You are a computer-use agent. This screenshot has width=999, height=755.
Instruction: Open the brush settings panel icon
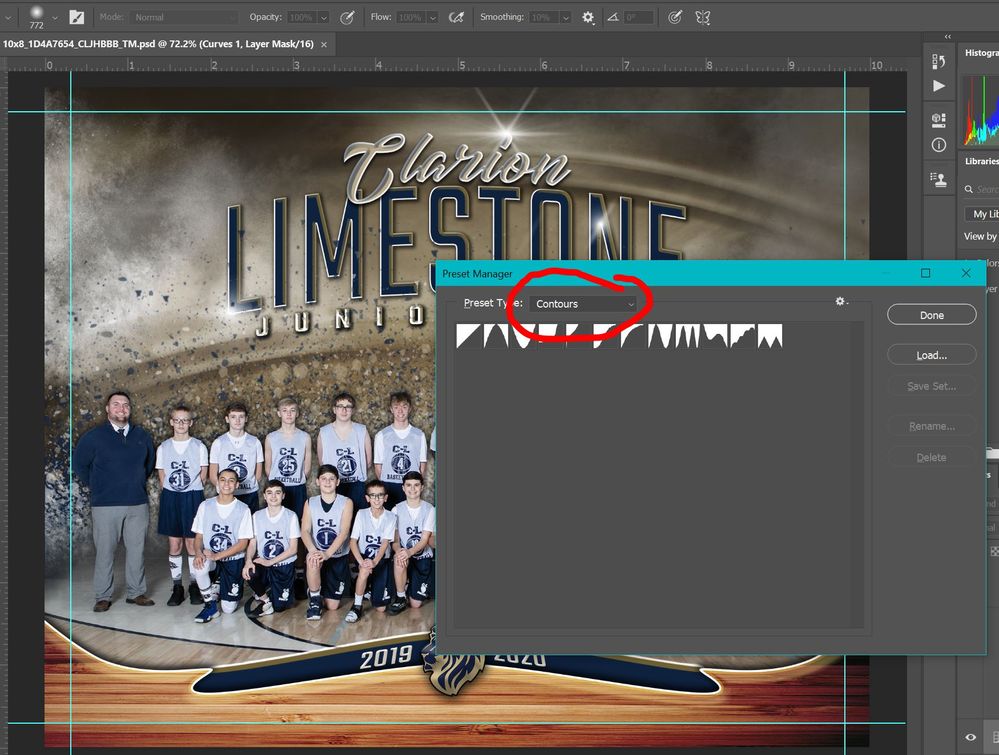coord(76,17)
